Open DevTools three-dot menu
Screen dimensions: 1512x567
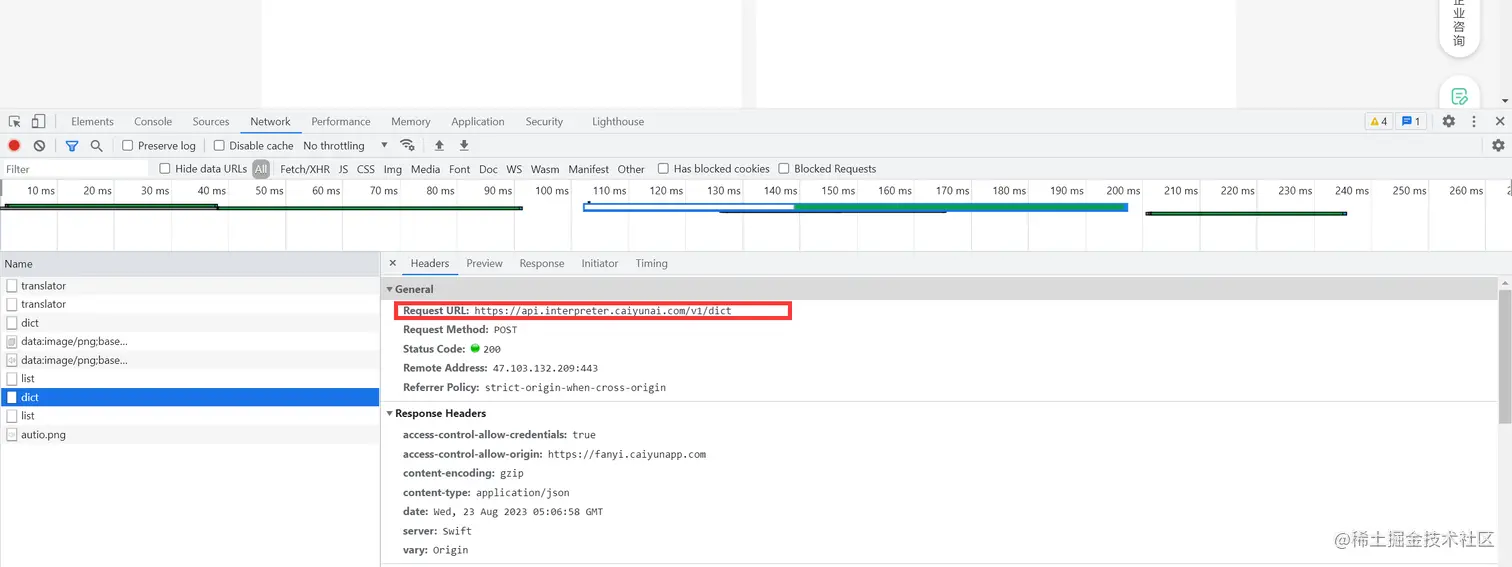[x=1474, y=121]
